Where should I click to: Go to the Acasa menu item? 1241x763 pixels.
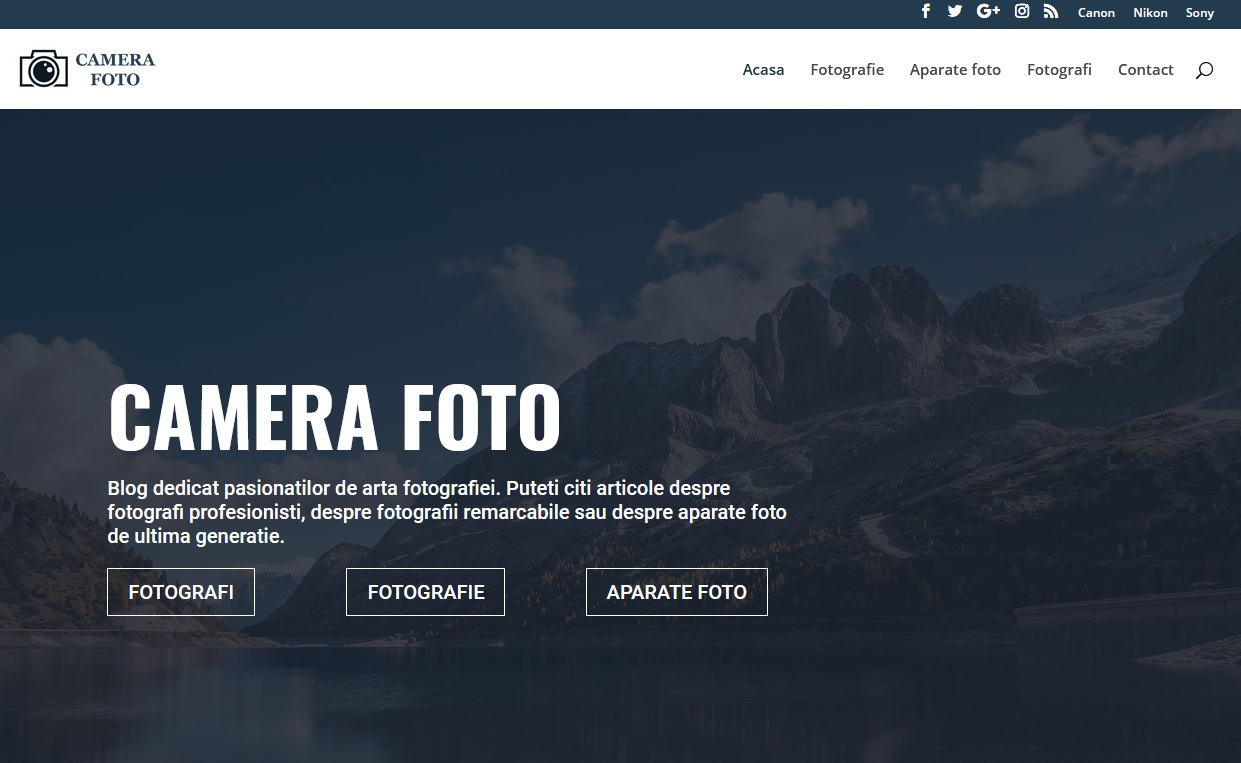coord(763,70)
